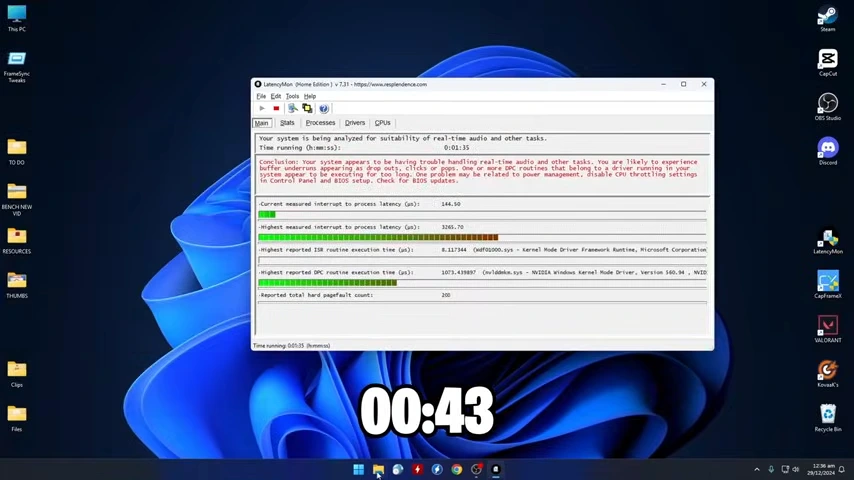Click the CapCut desktop icon
Image resolution: width=854 pixels, height=480 pixels.
[x=828, y=62]
